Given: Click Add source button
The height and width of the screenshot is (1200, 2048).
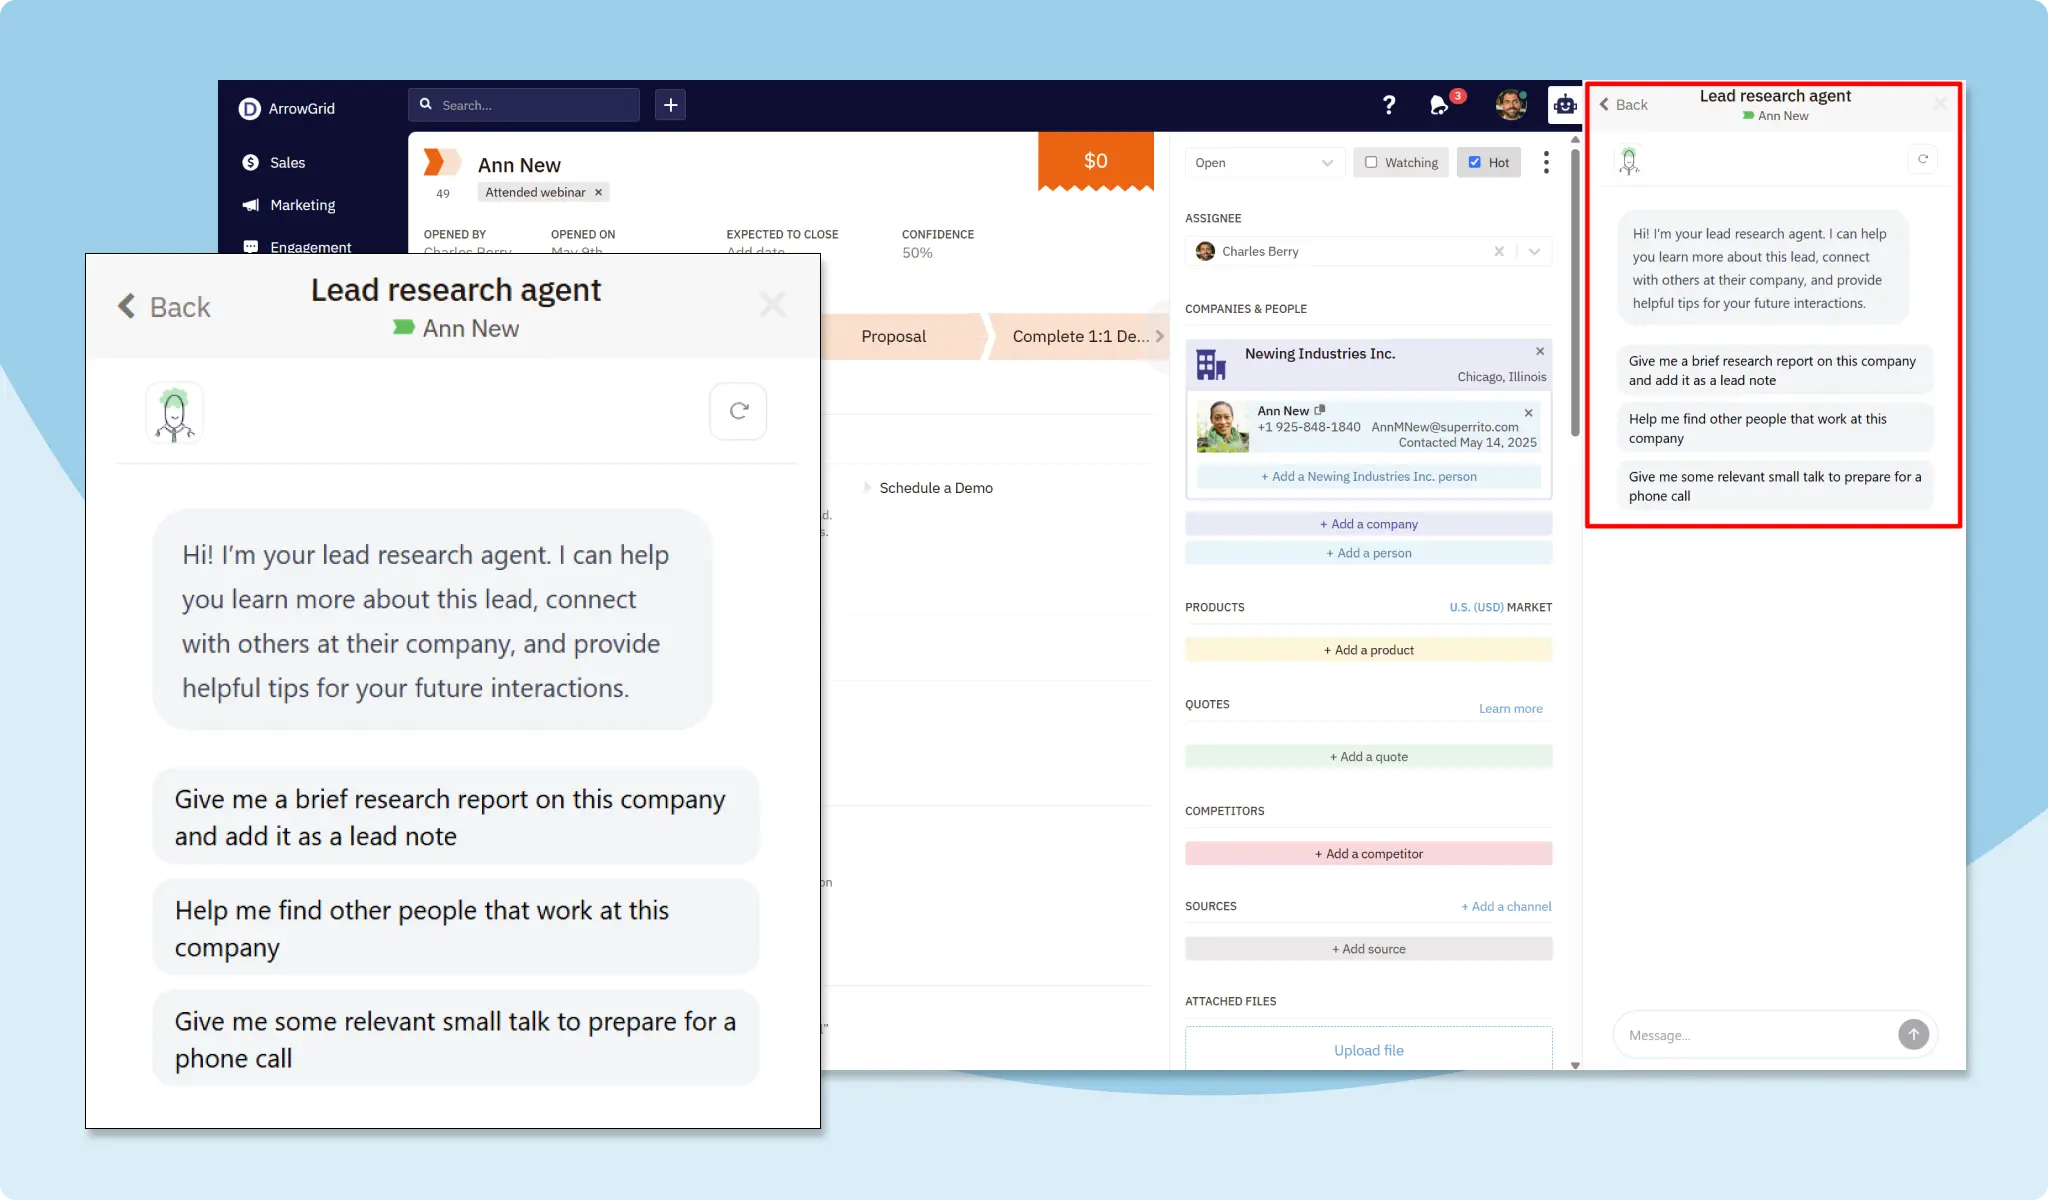Looking at the screenshot, I should click(1368, 949).
